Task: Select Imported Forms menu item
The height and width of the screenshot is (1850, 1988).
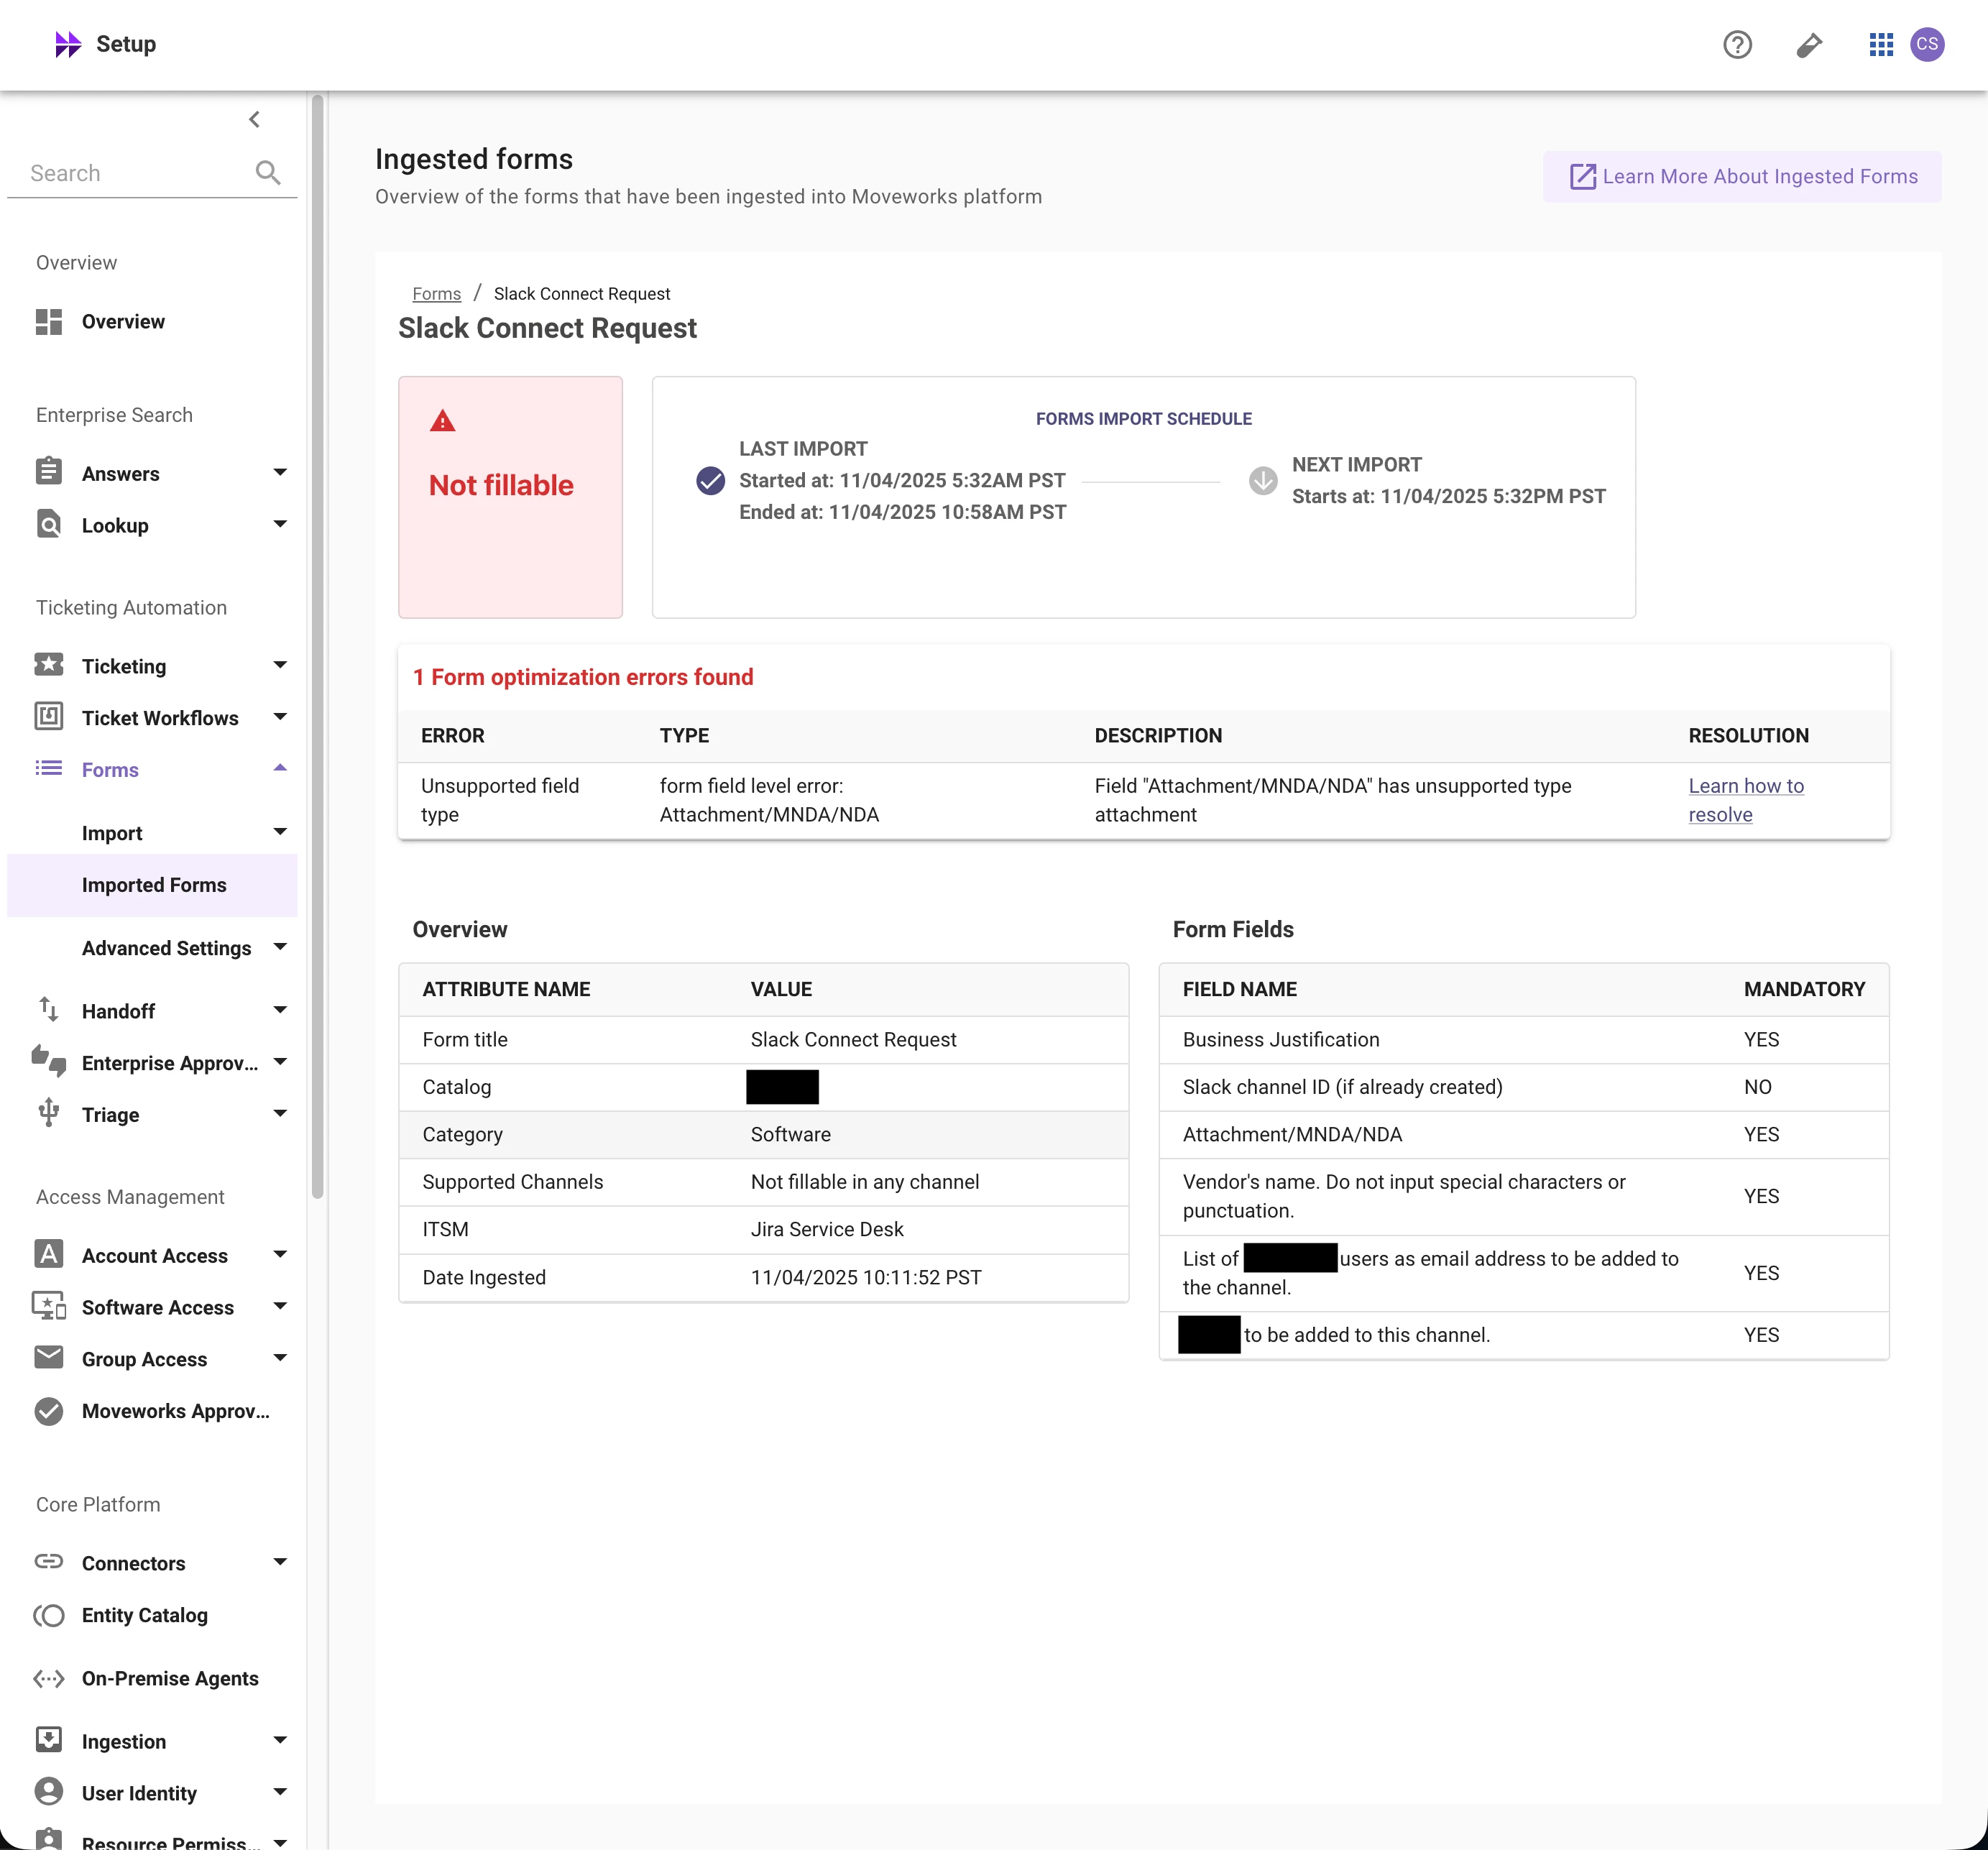Action: (x=154, y=885)
